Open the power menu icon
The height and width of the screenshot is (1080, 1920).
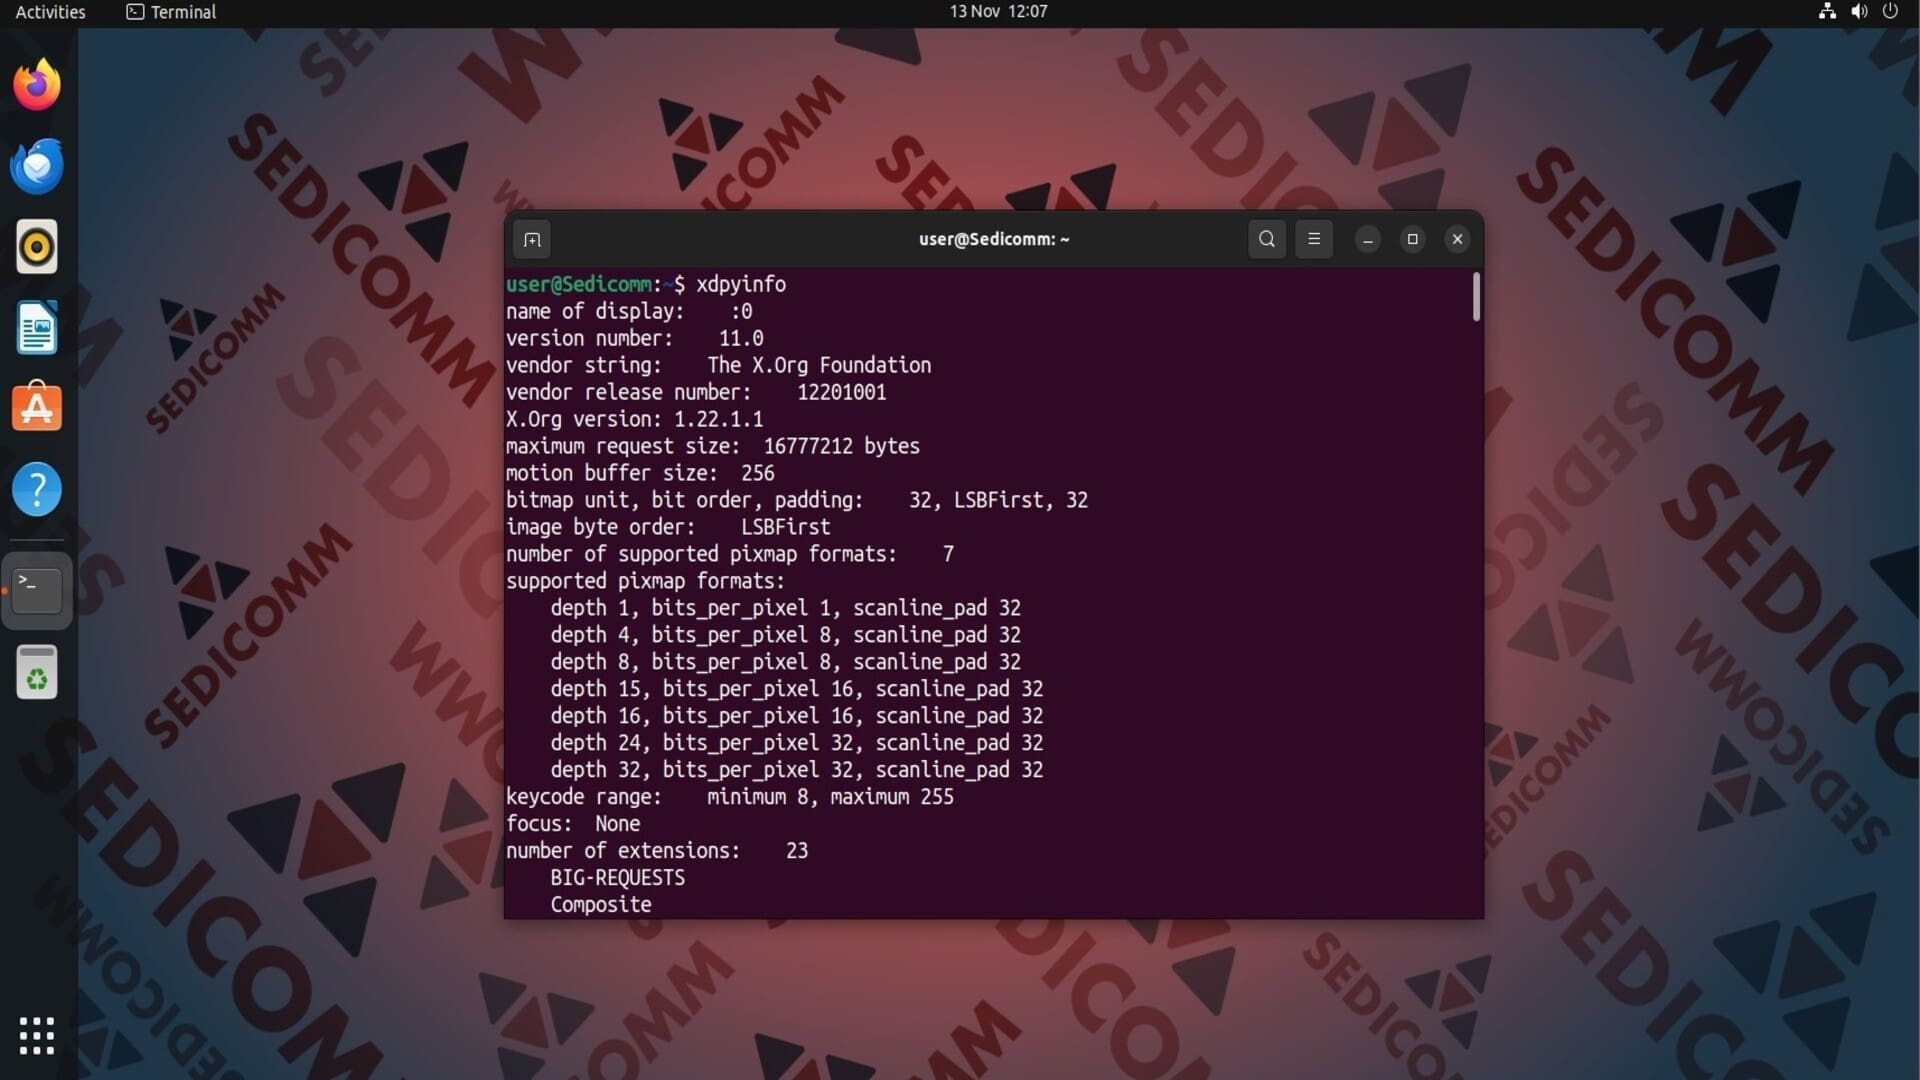pos(1890,12)
